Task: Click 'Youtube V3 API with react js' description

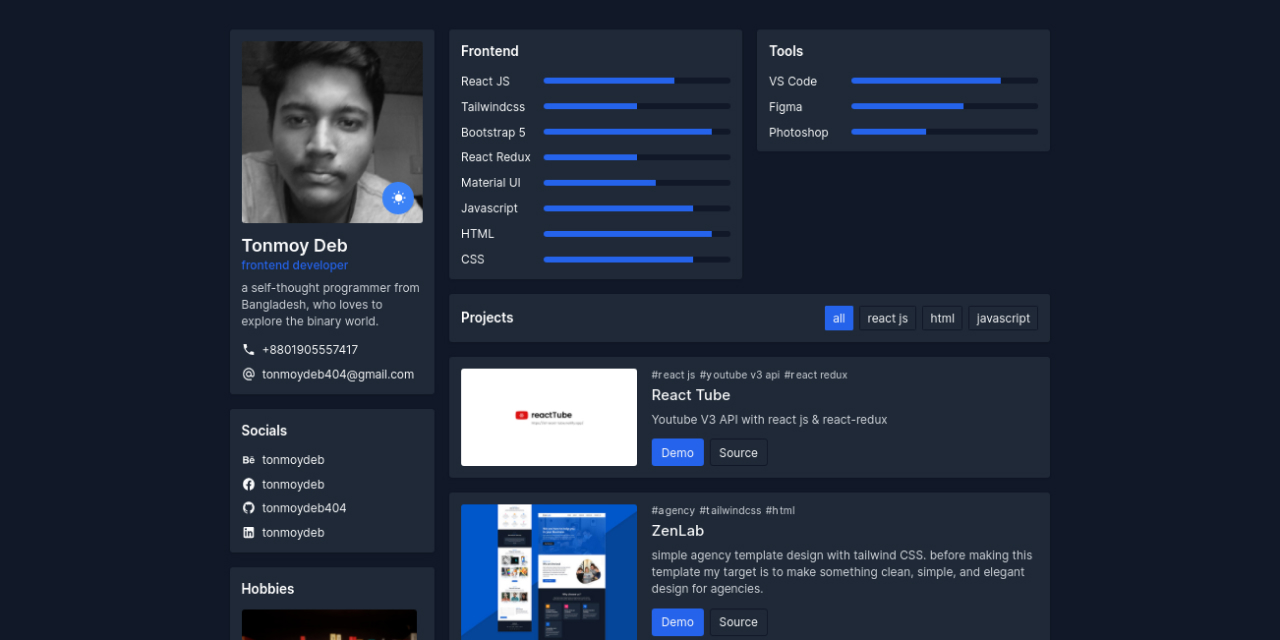Action: click(769, 420)
